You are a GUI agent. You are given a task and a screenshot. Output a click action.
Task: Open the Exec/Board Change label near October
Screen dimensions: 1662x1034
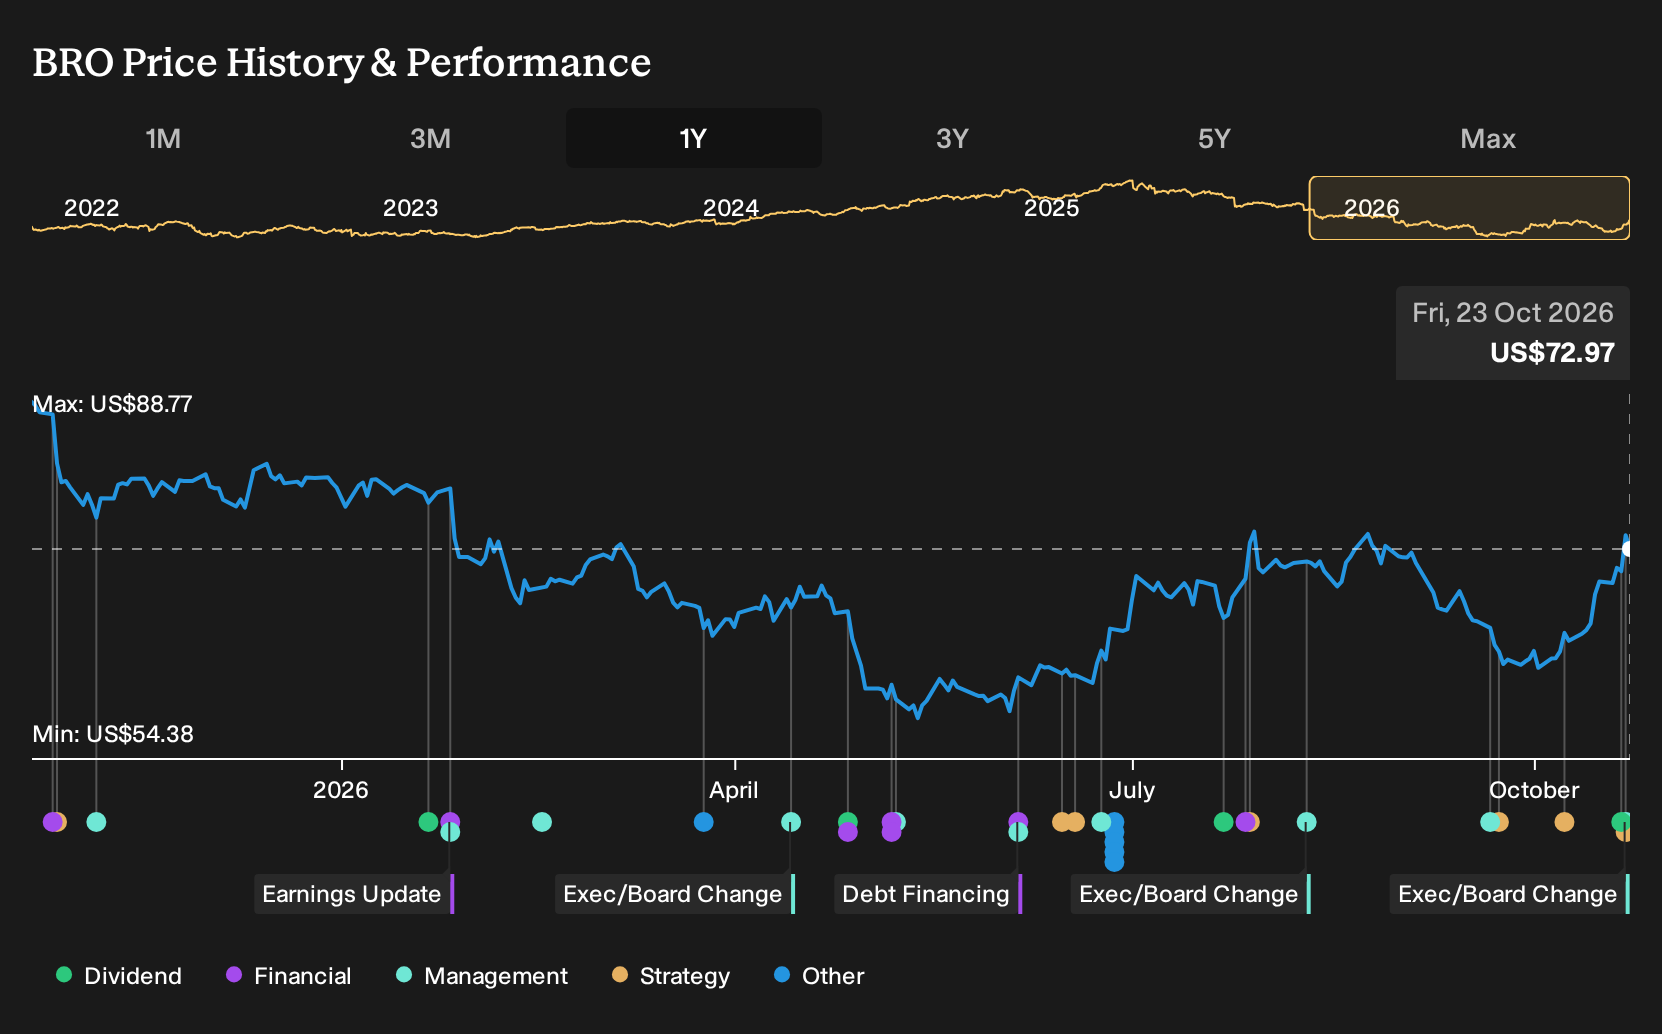click(x=1510, y=894)
